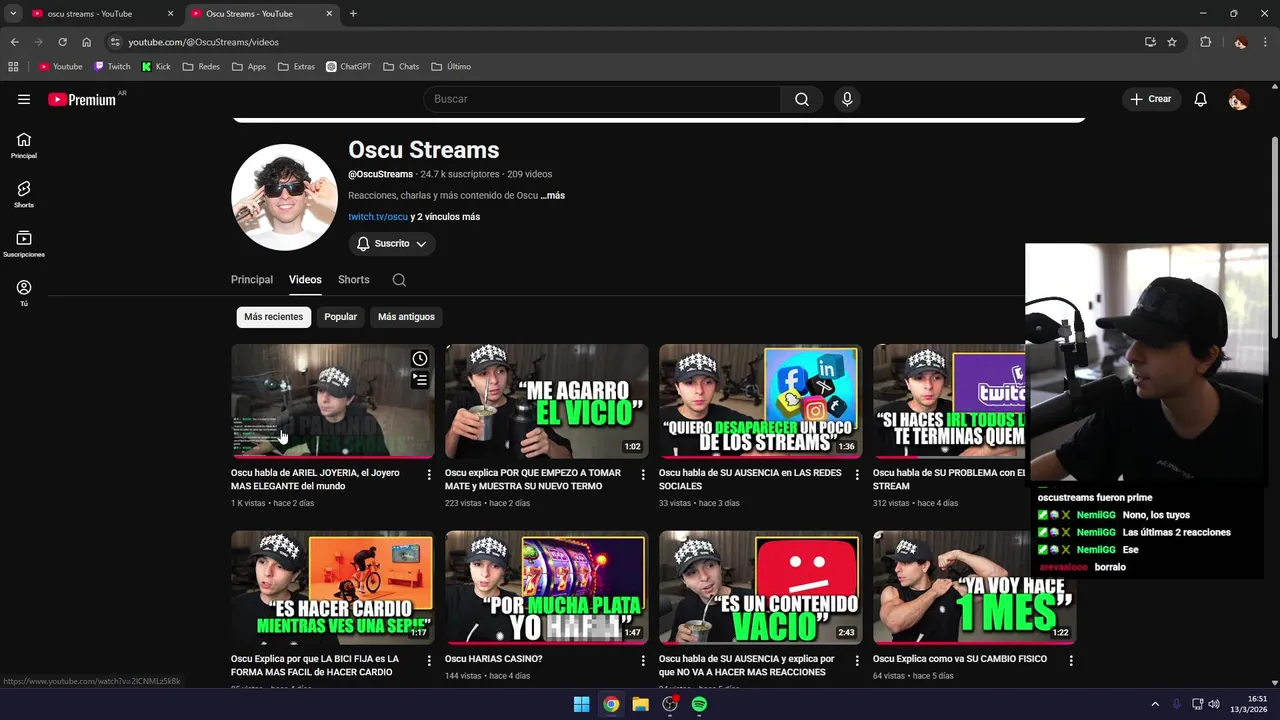The image size is (1280, 720).
Task: Open the twitch.tv/oscu link
Action: pyautogui.click(x=378, y=217)
